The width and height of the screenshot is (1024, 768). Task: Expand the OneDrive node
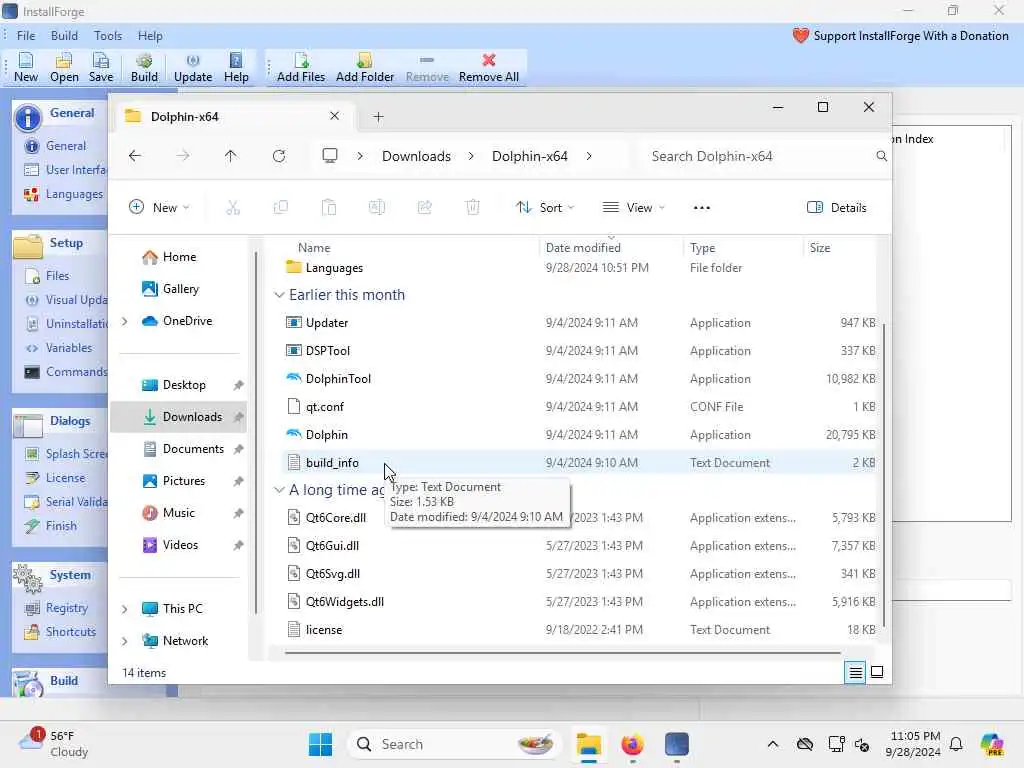(124, 321)
